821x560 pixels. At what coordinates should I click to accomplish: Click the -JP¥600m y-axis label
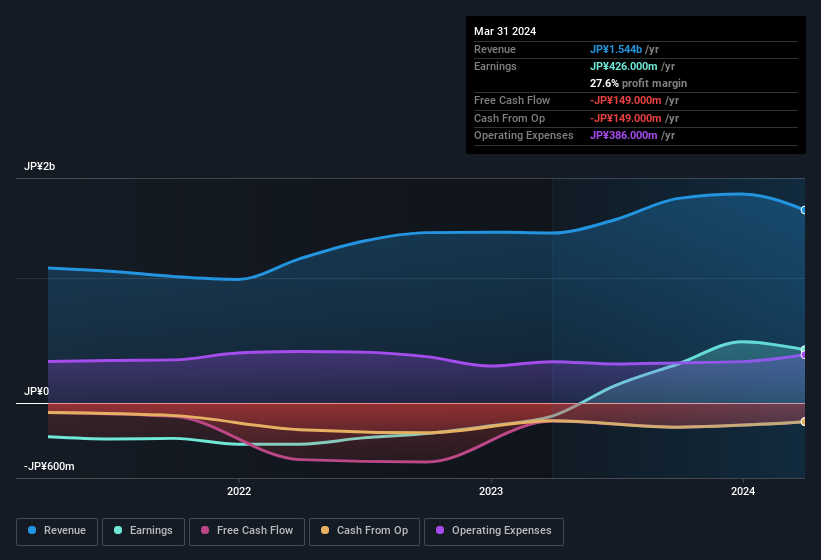[49, 466]
